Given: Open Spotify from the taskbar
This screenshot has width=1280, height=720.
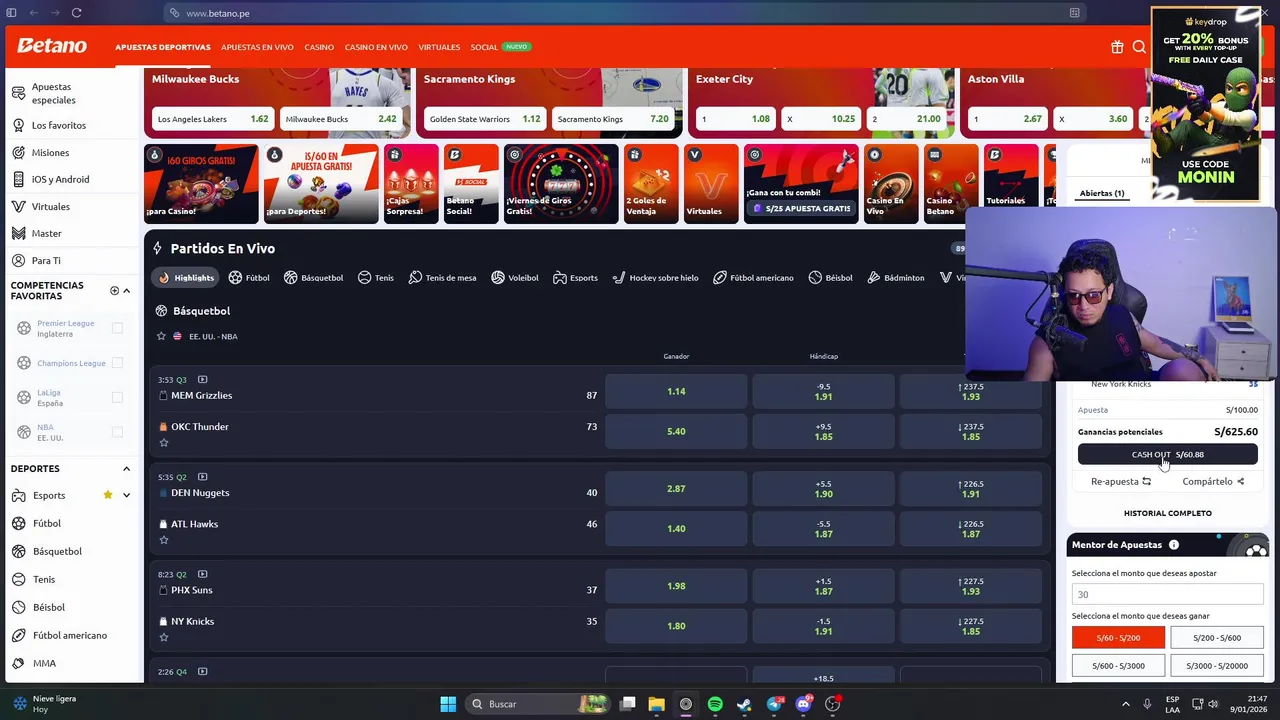Looking at the screenshot, I should point(715,704).
